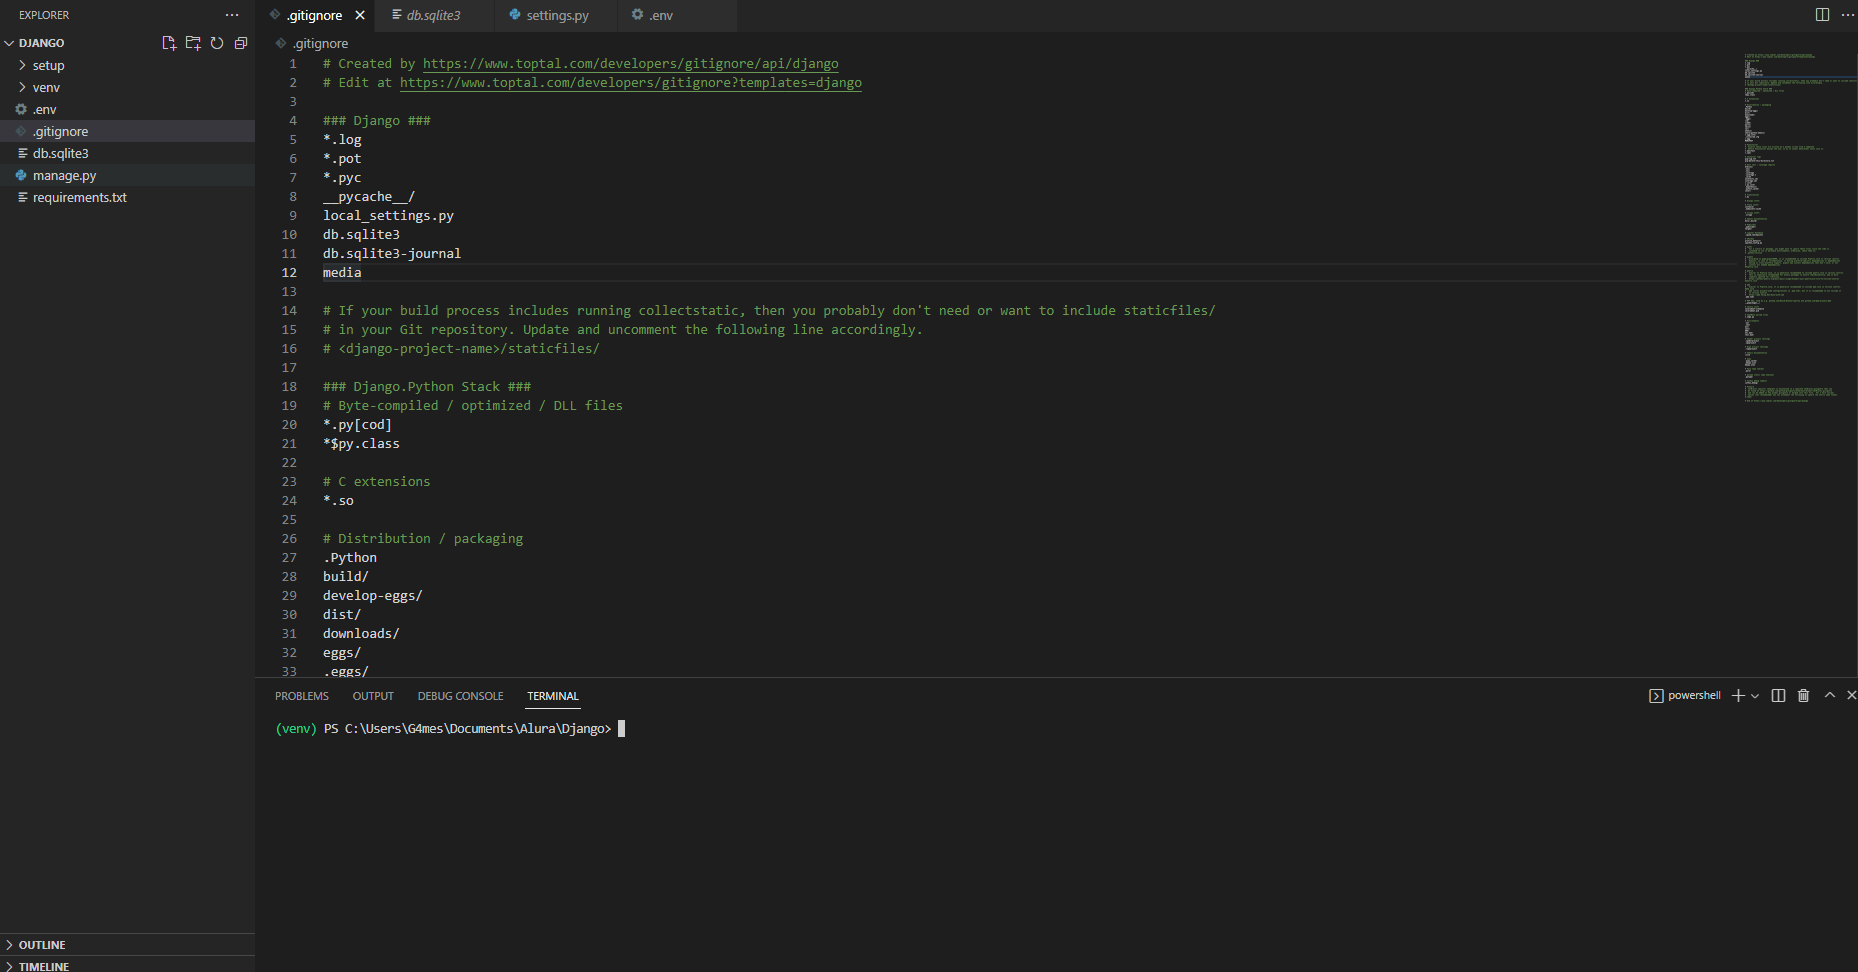Click 'db.sqlite3-journal' on line 11
Image resolution: width=1858 pixels, height=972 pixels.
click(x=392, y=253)
